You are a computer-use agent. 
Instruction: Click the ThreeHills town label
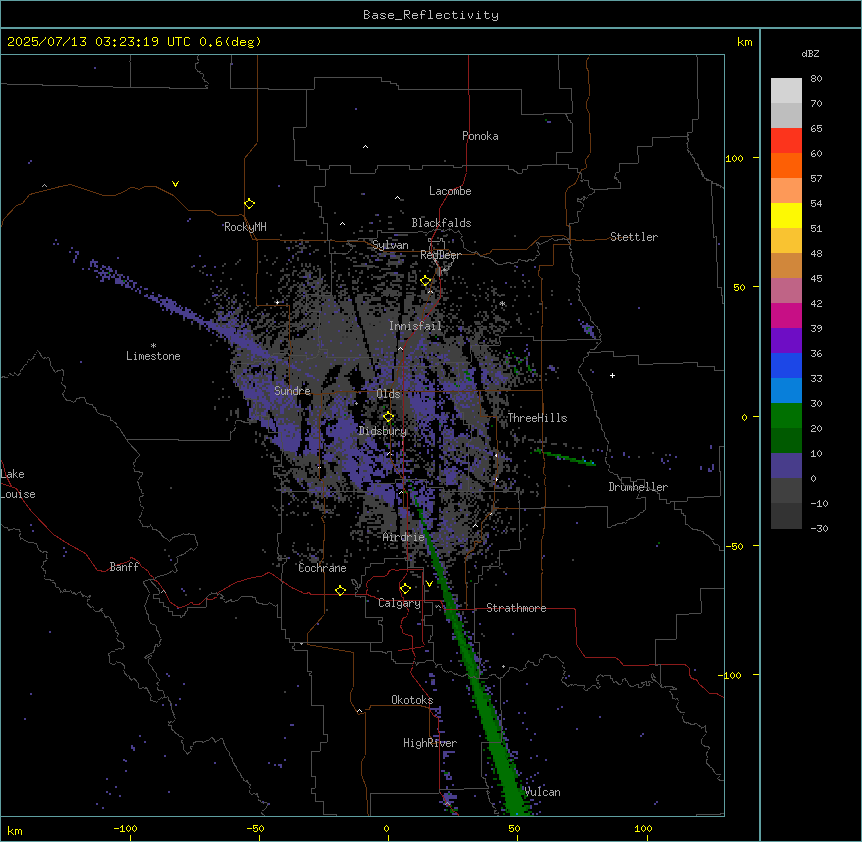pyautogui.click(x=537, y=418)
